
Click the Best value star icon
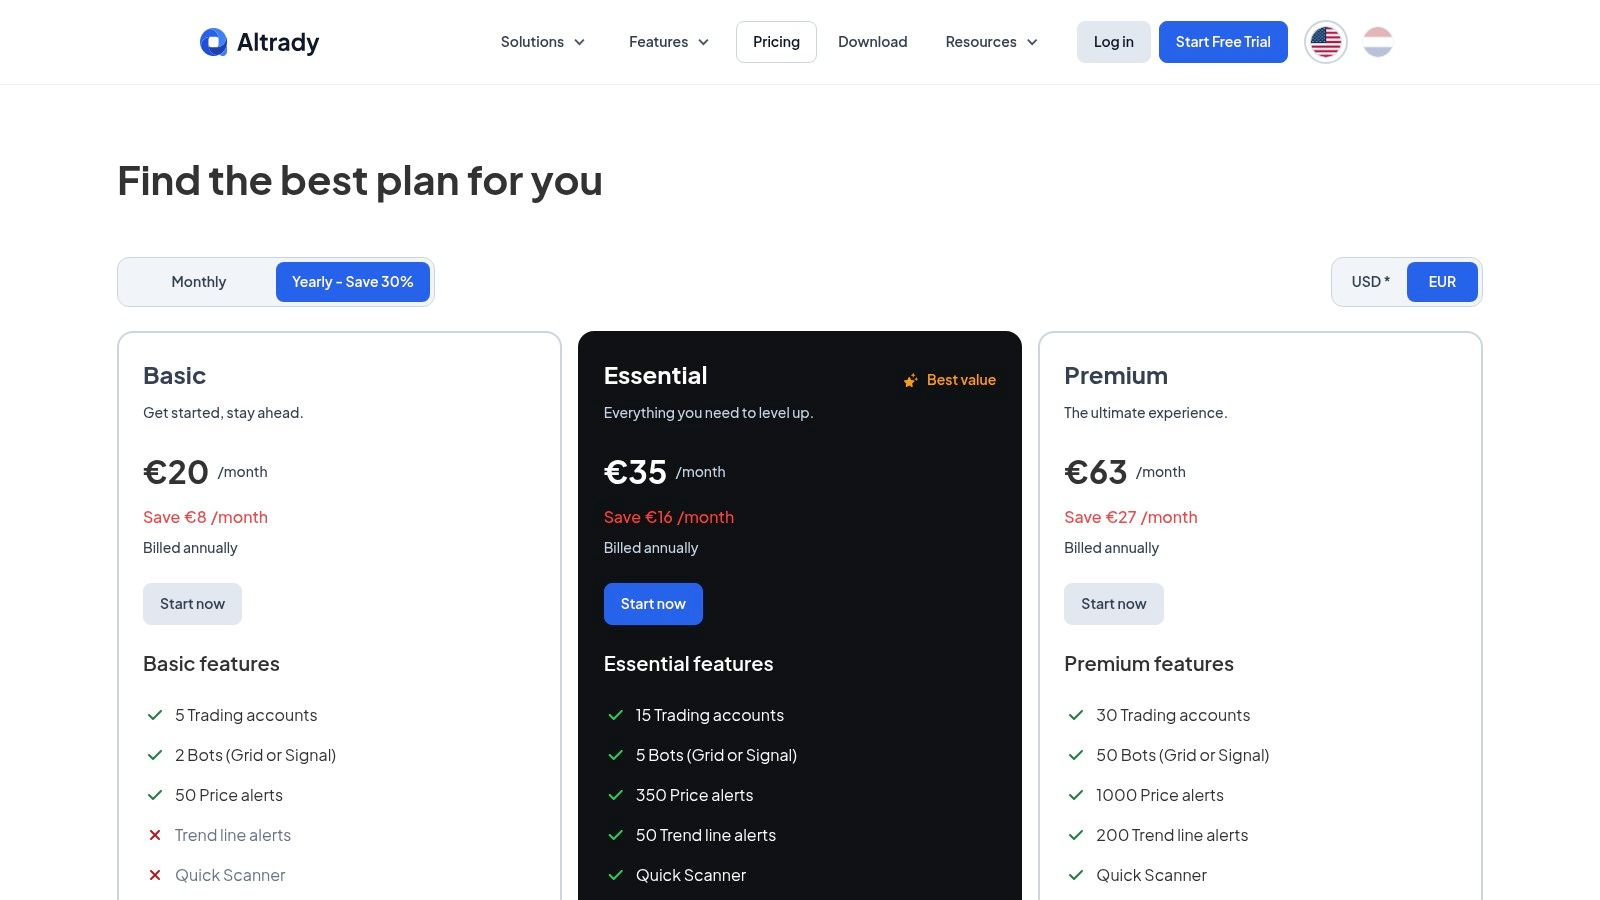(911, 380)
